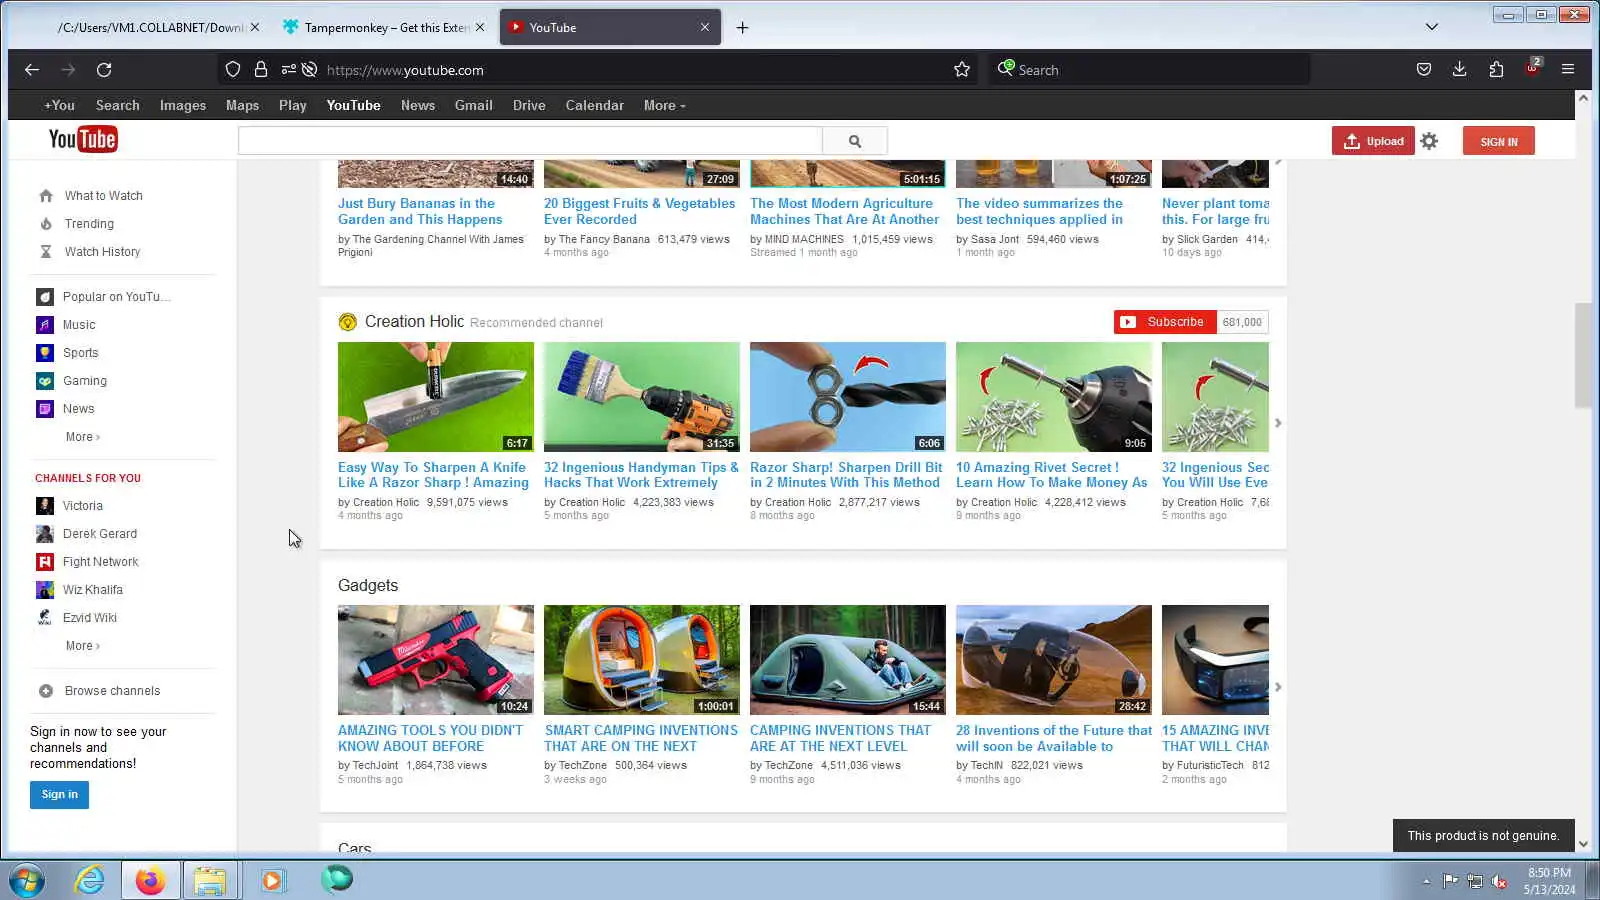
Task: Open Windows Explorer folder in taskbar
Action: click(210, 880)
